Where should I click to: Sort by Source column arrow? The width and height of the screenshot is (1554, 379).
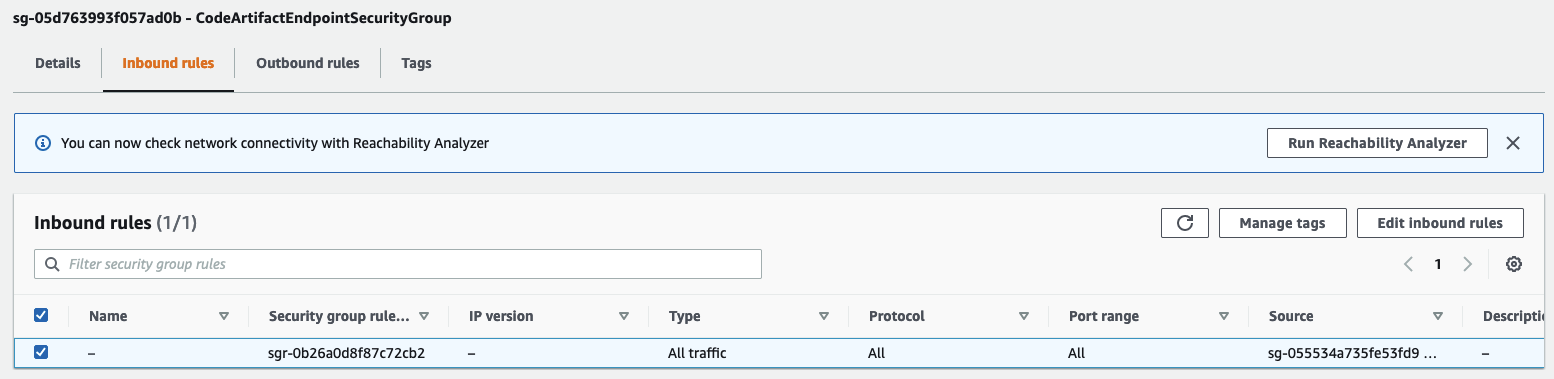click(1438, 316)
